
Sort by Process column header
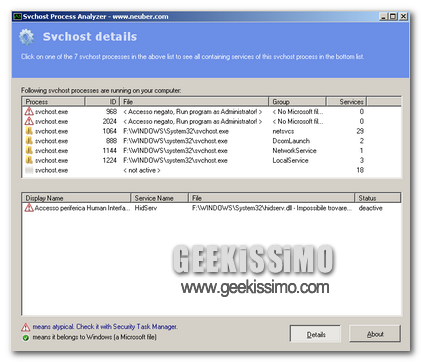pos(53,102)
